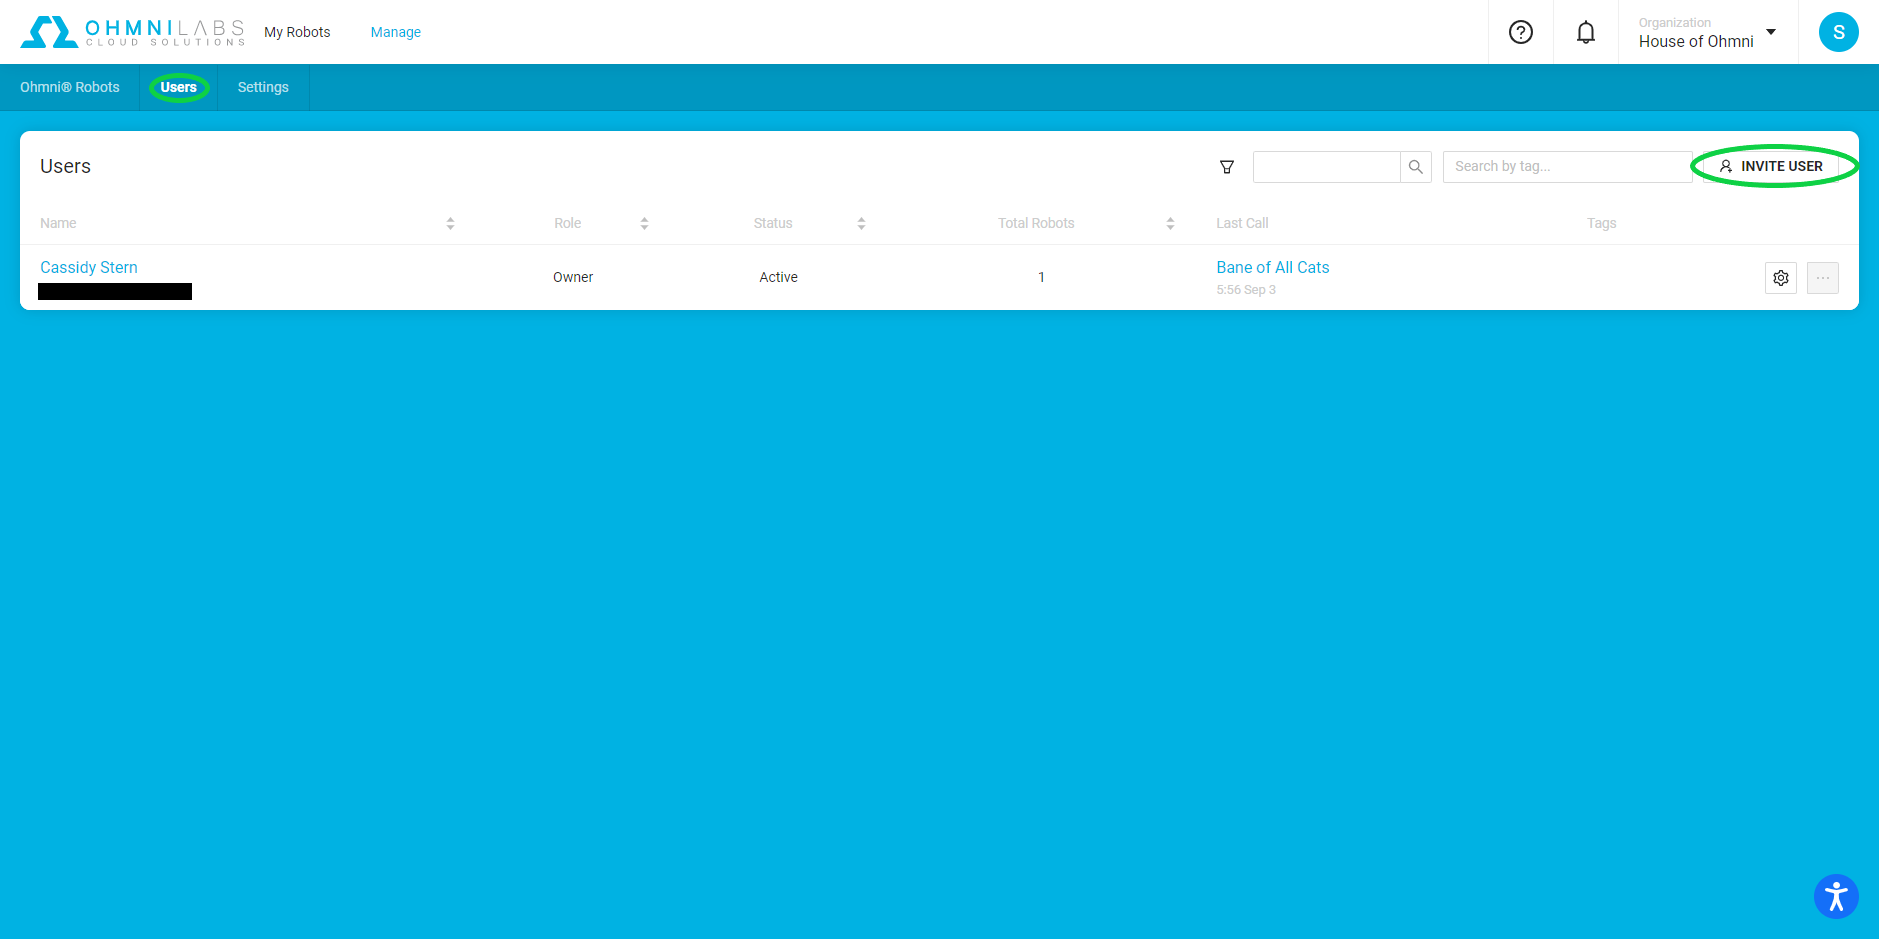Open the three-dot menu for Cassidy Stern
Viewport: 1879px width, 939px height.
pyautogui.click(x=1822, y=278)
